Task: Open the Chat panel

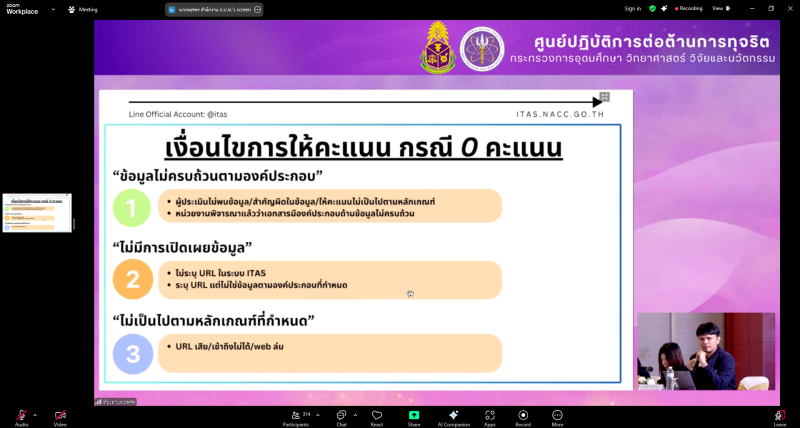Action: pos(341,415)
